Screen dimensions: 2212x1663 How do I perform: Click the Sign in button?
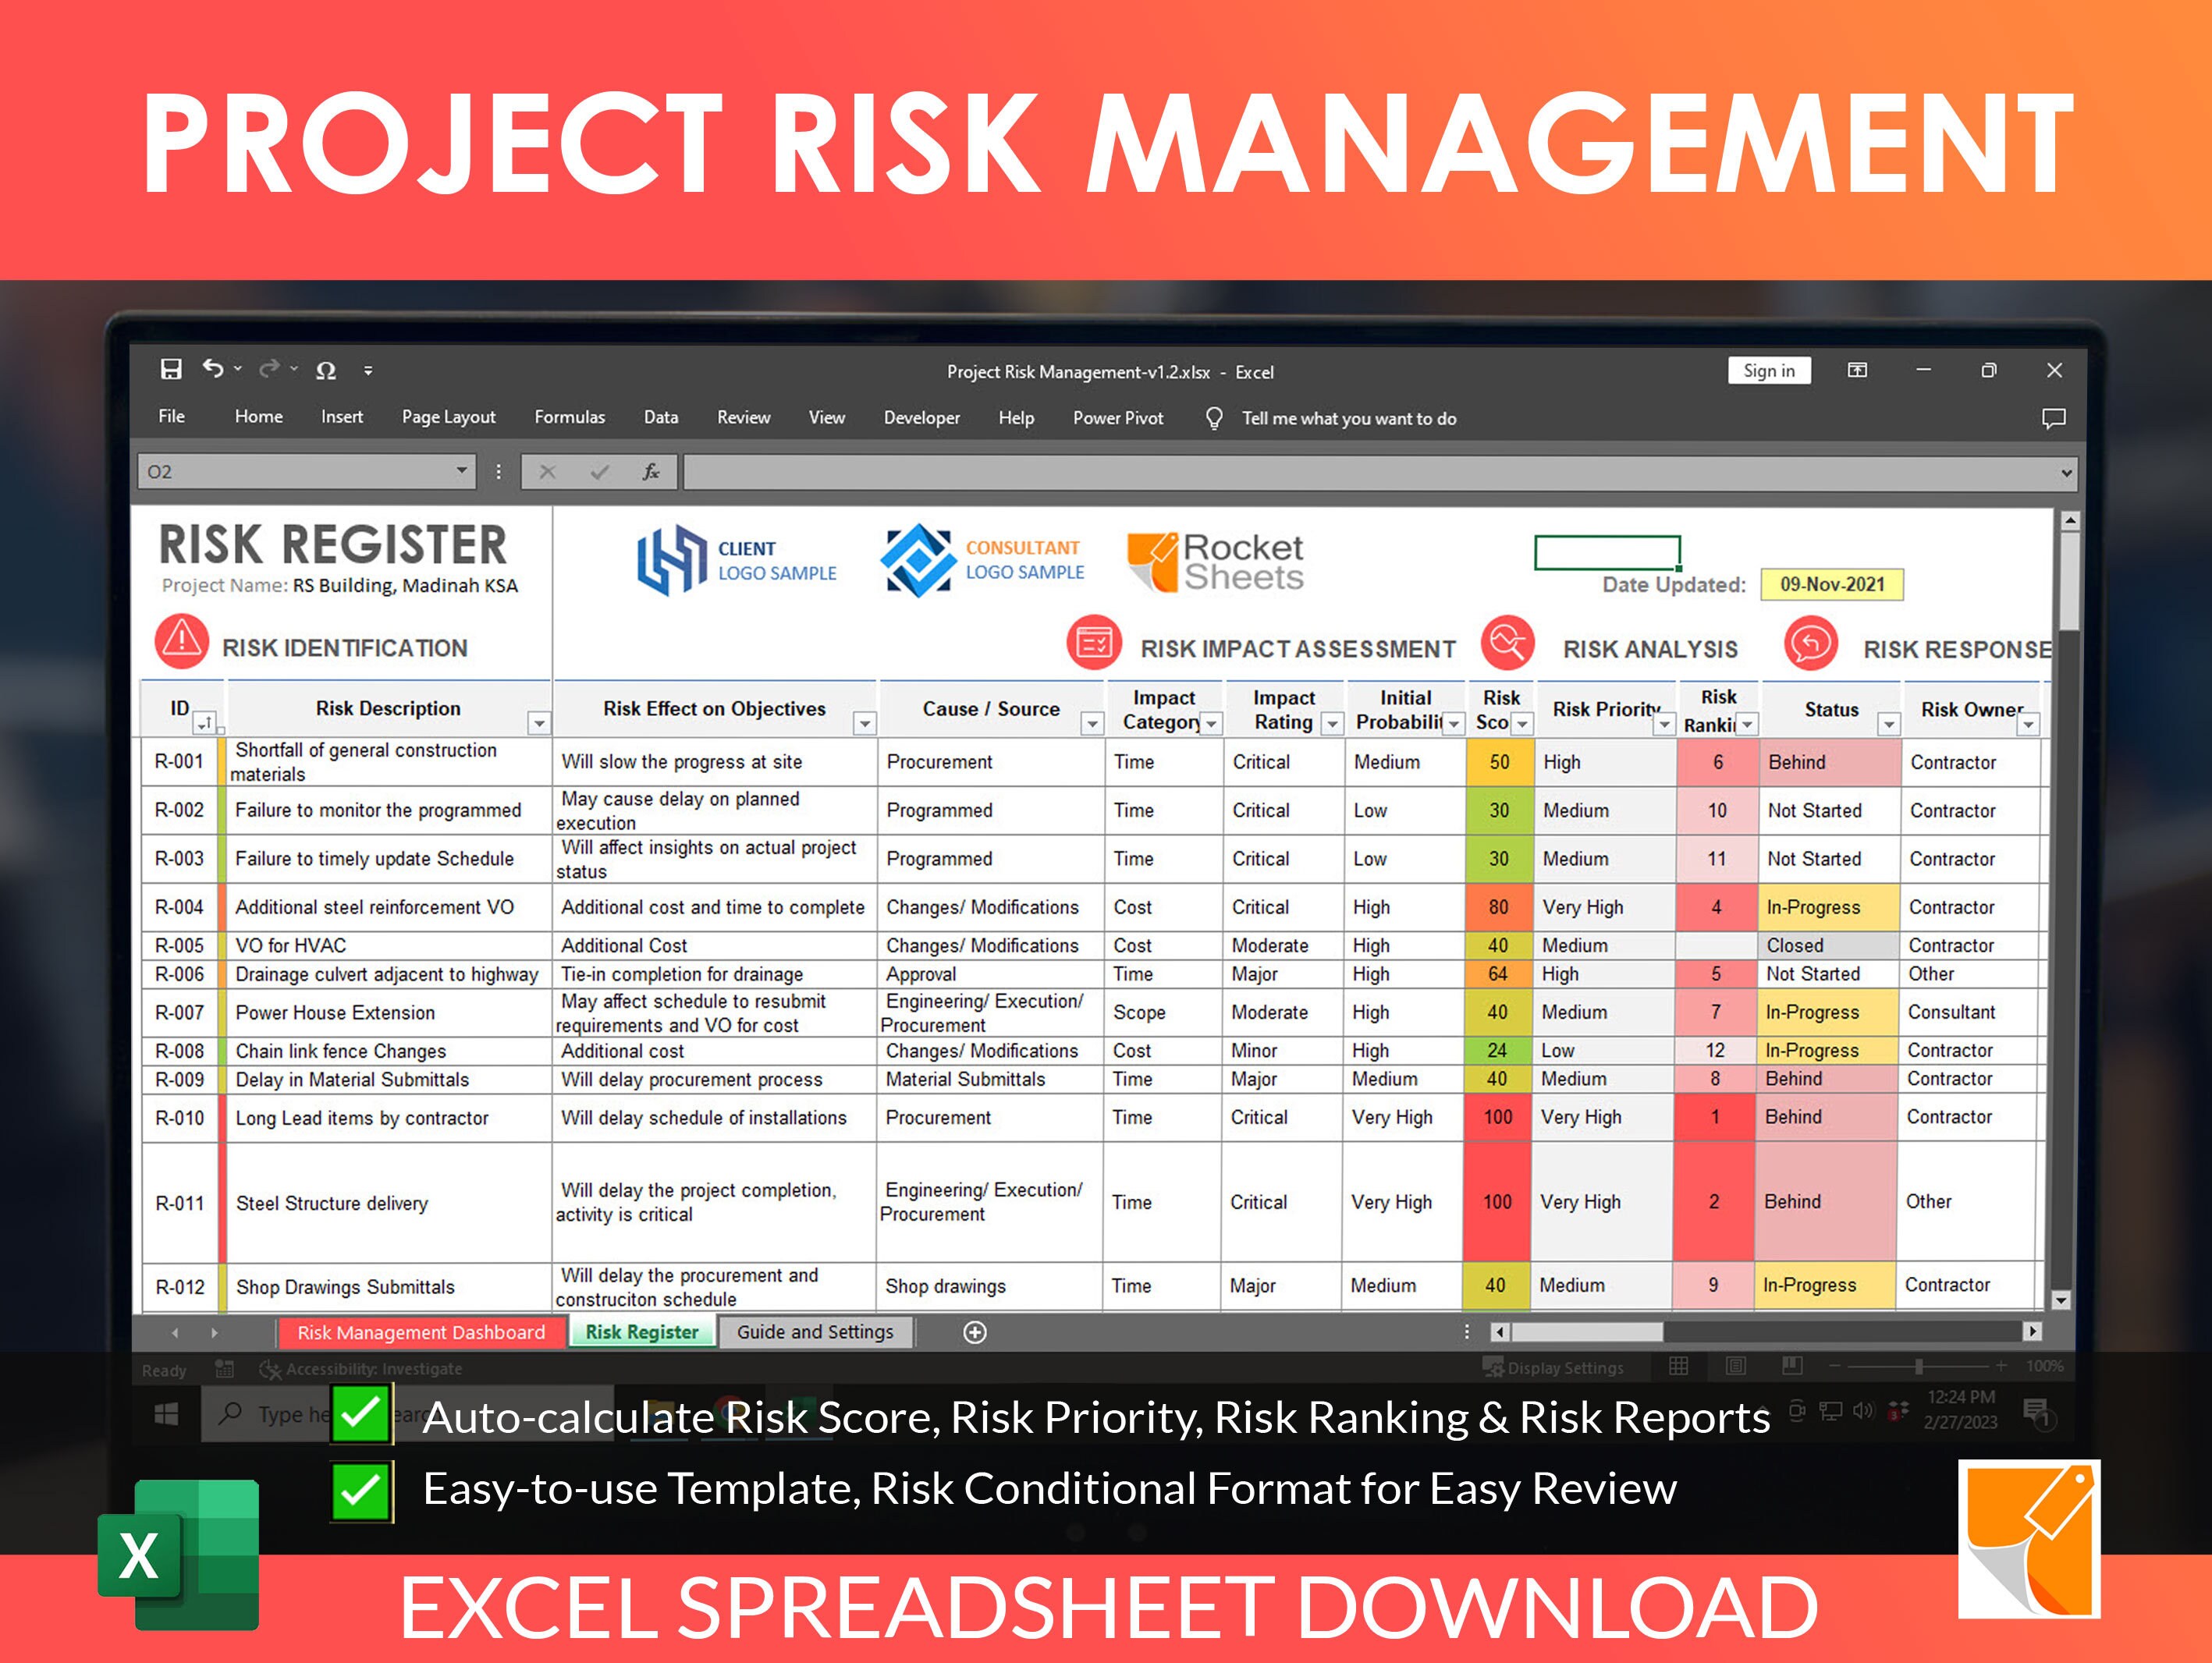point(1769,370)
